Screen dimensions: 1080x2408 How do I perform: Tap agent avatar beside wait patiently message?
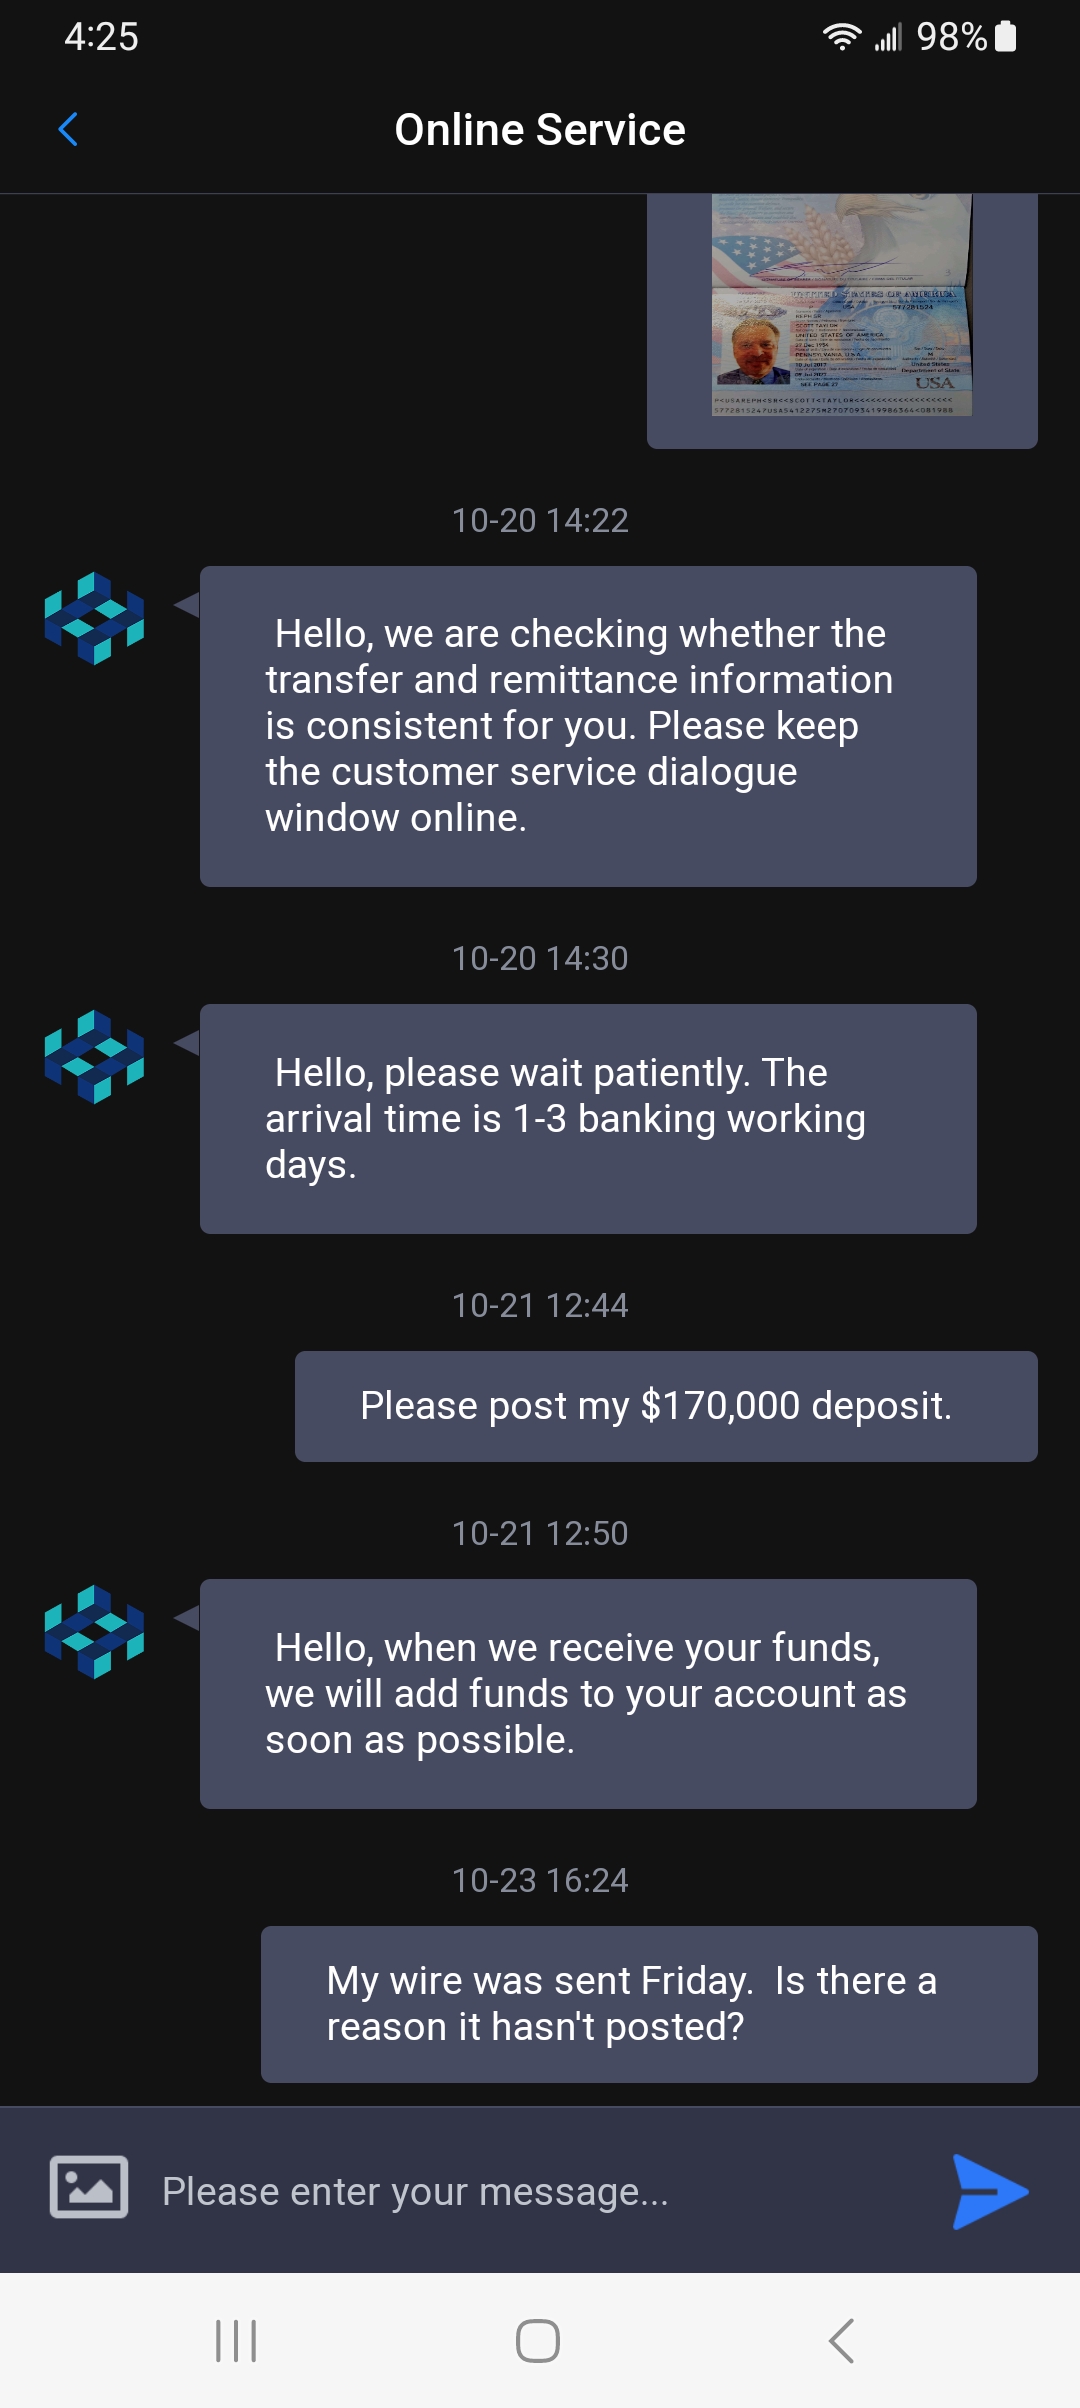click(94, 1057)
